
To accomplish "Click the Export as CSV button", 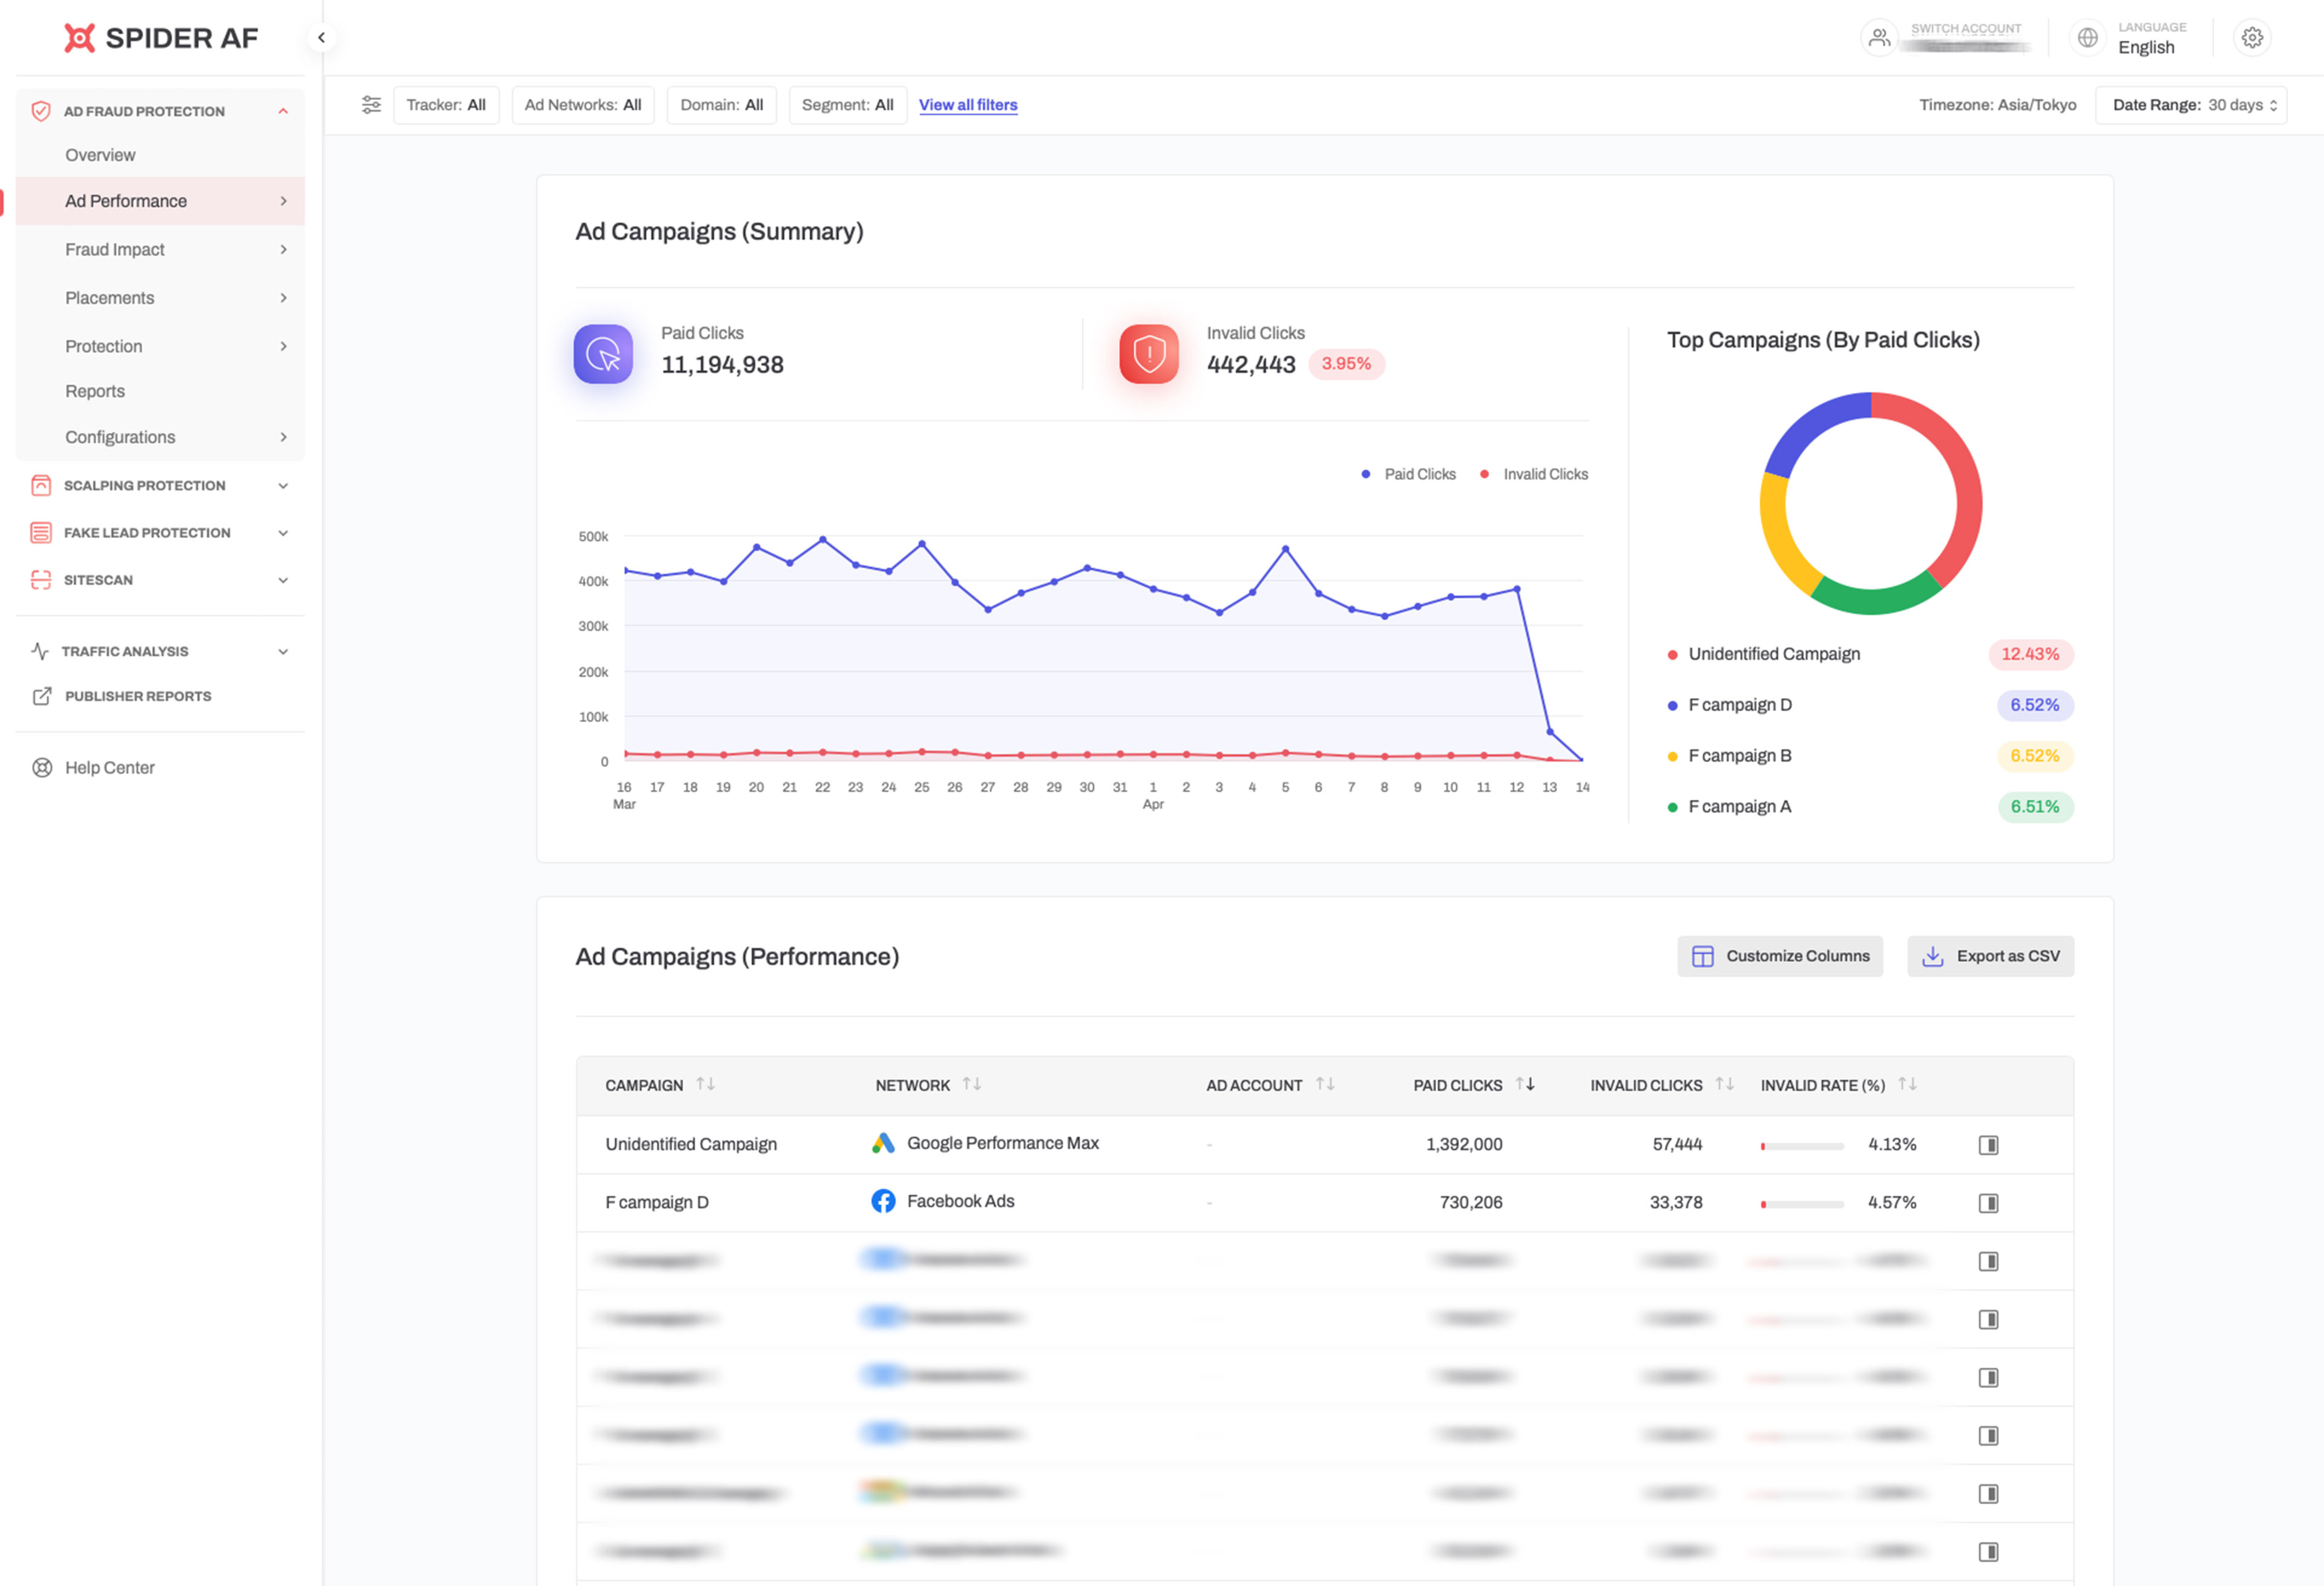I will [x=1989, y=955].
